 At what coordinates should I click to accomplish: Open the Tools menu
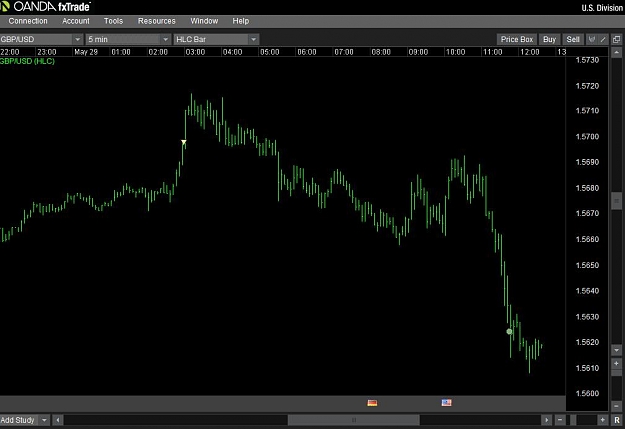coord(113,21)
